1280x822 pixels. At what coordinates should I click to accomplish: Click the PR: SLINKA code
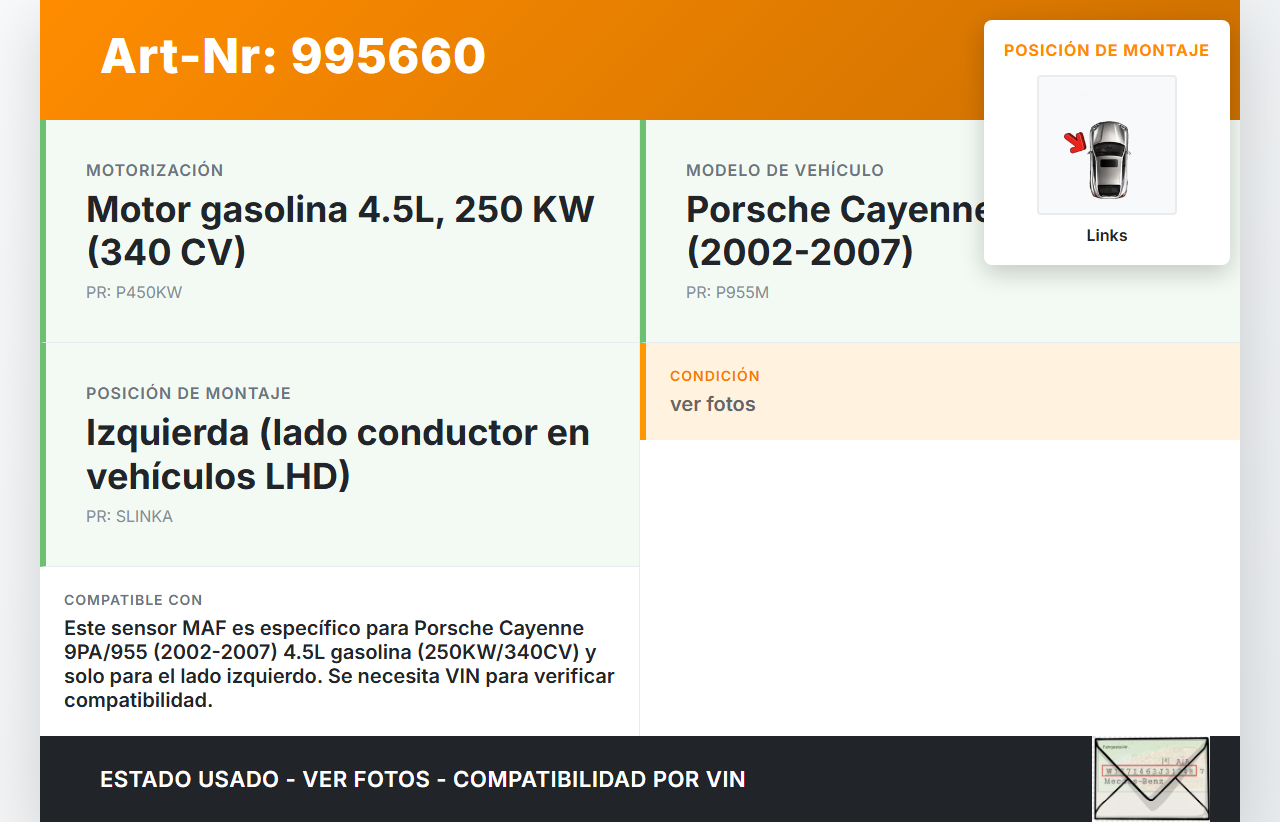[x=129, y=517]
